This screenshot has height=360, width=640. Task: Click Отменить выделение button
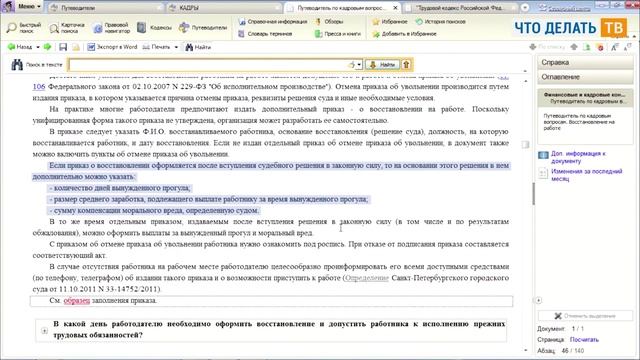(585, 316)
